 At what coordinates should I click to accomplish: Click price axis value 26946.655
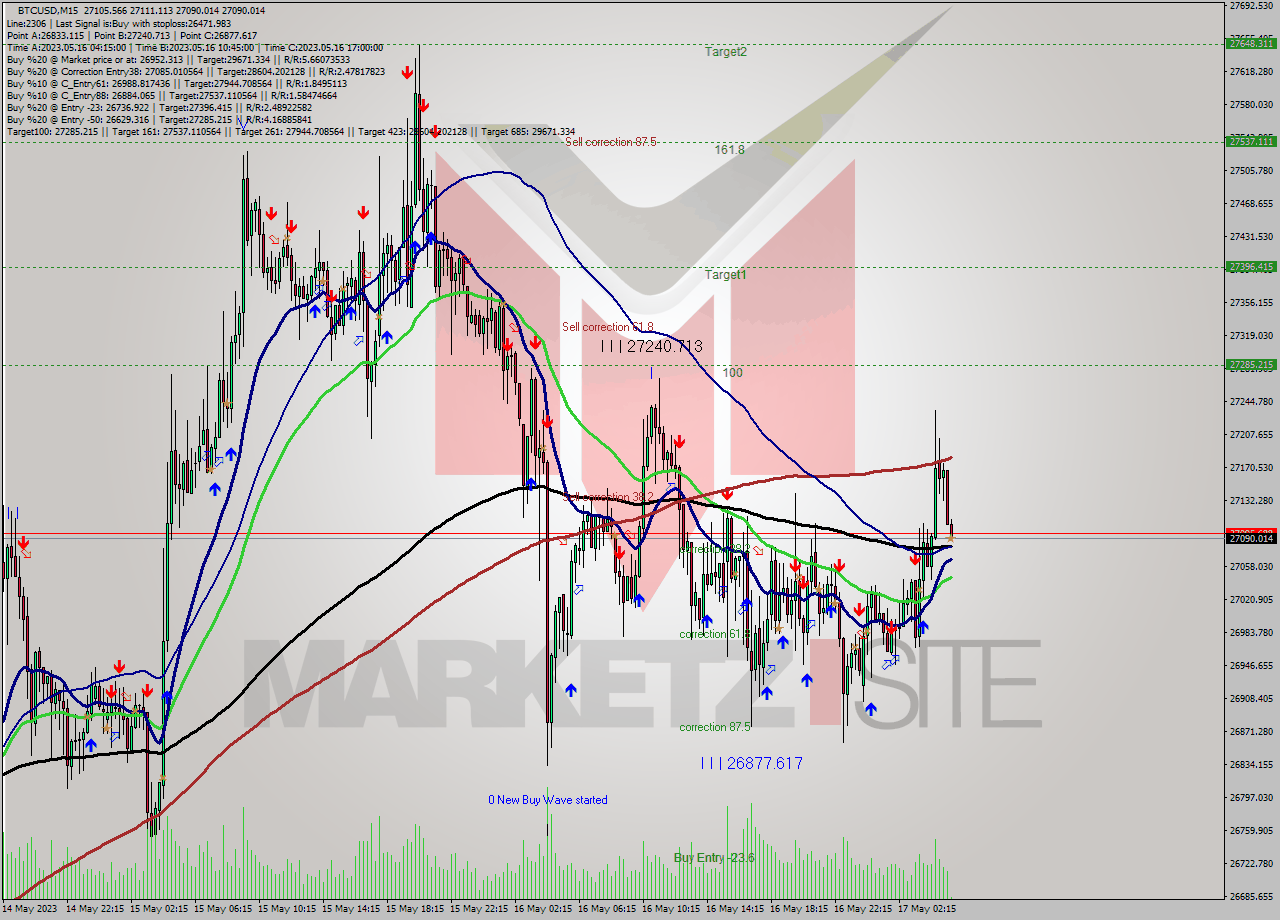[x=1252, y=665]
